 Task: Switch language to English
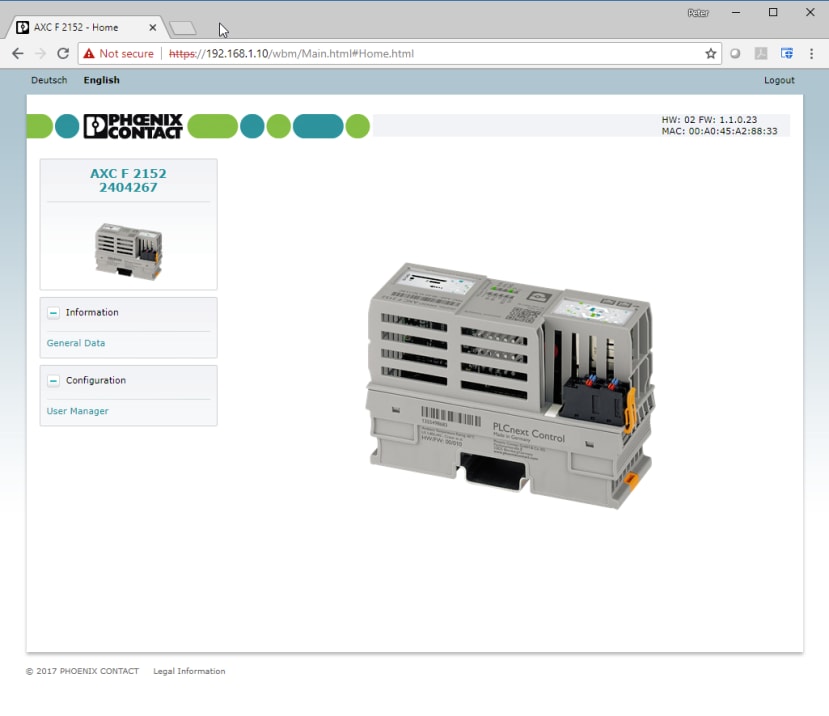(x=102, y=80)
